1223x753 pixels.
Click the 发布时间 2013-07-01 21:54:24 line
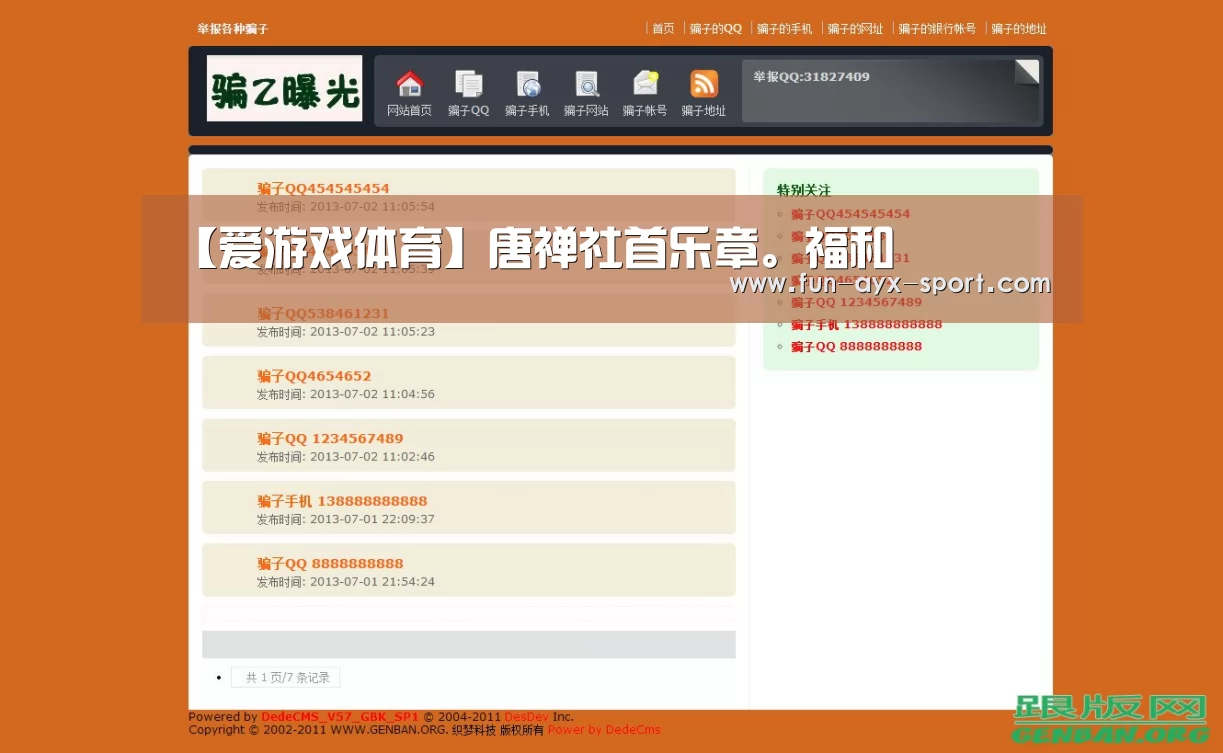(x=346, y=582)
